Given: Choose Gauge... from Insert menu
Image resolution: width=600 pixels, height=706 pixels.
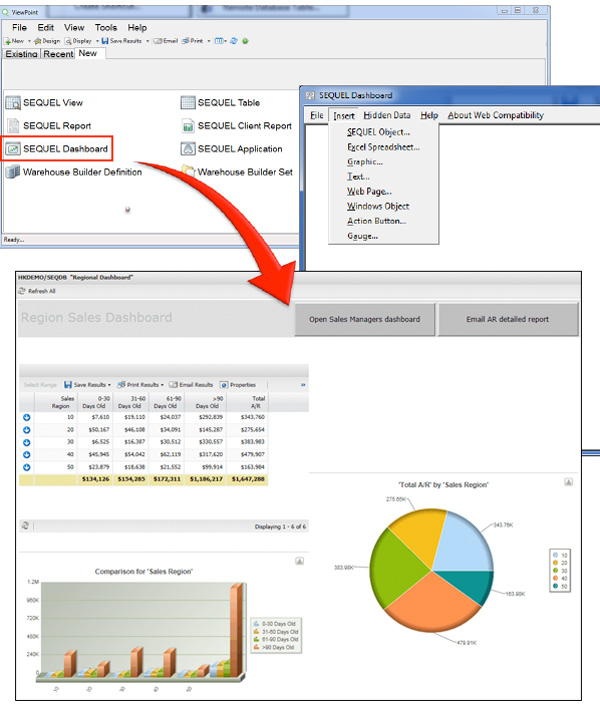Looking at the screenshot, I should (x=362, y=236).
